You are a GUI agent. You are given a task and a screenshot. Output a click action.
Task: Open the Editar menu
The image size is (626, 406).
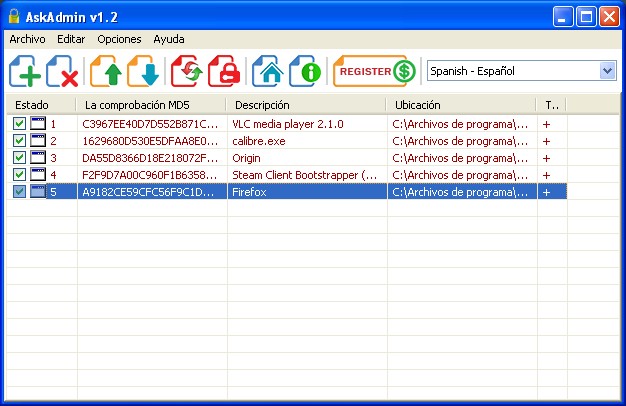pyautogui.click(x=71, y=39)
